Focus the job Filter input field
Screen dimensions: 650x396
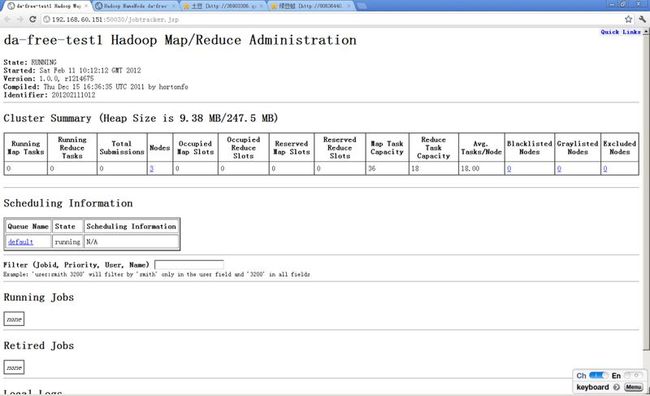(x=189, y=265)
